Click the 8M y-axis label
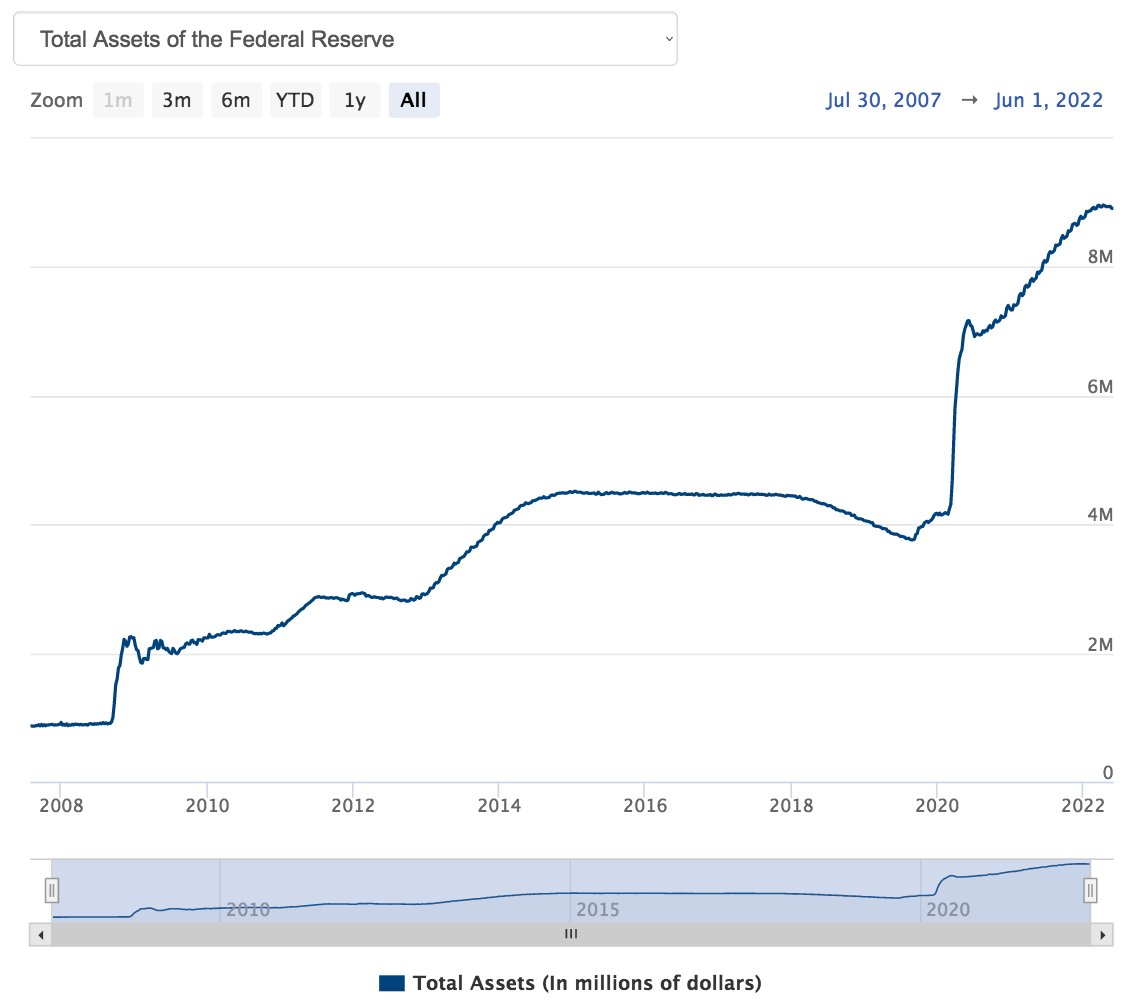 (1100, 256)
